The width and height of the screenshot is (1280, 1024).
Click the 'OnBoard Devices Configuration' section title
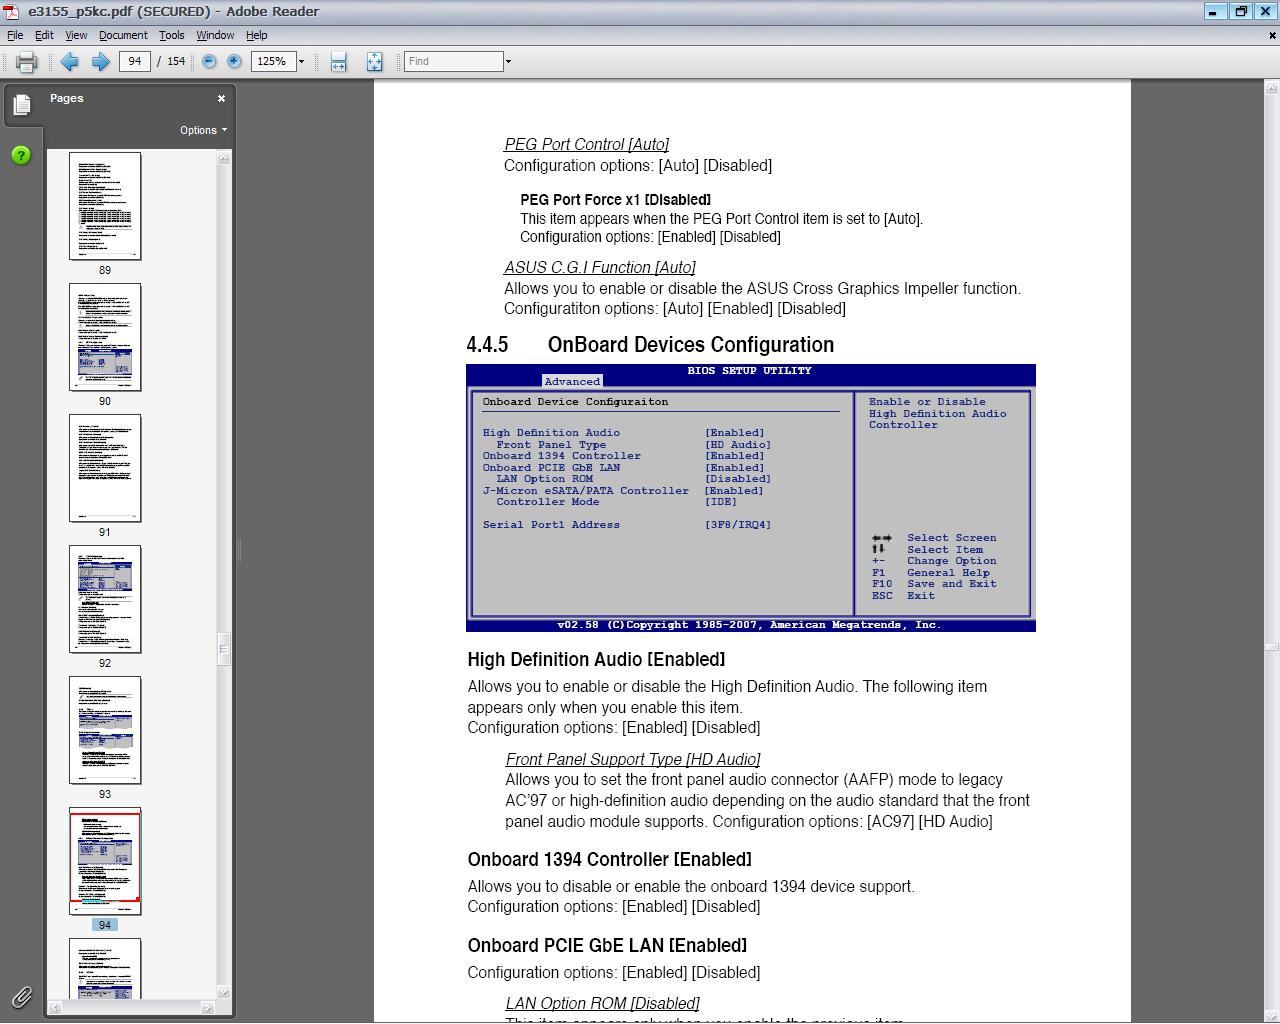point(691,345)
